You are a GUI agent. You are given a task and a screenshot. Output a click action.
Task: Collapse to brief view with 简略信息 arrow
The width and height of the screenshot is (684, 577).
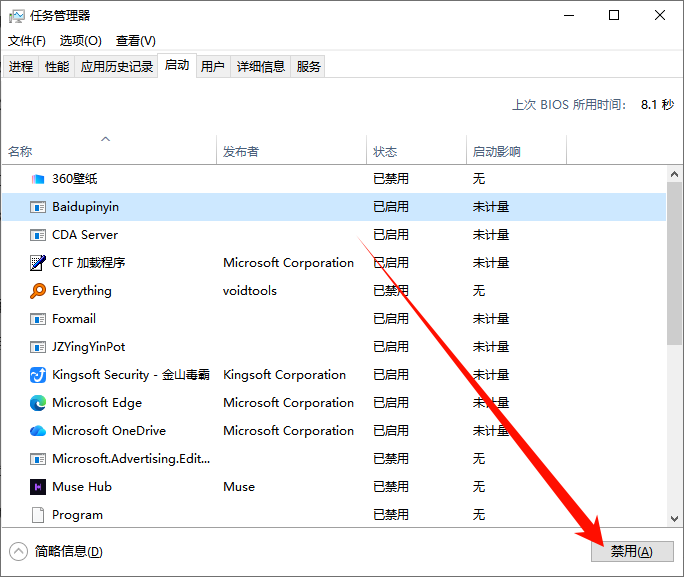[18, 552]
